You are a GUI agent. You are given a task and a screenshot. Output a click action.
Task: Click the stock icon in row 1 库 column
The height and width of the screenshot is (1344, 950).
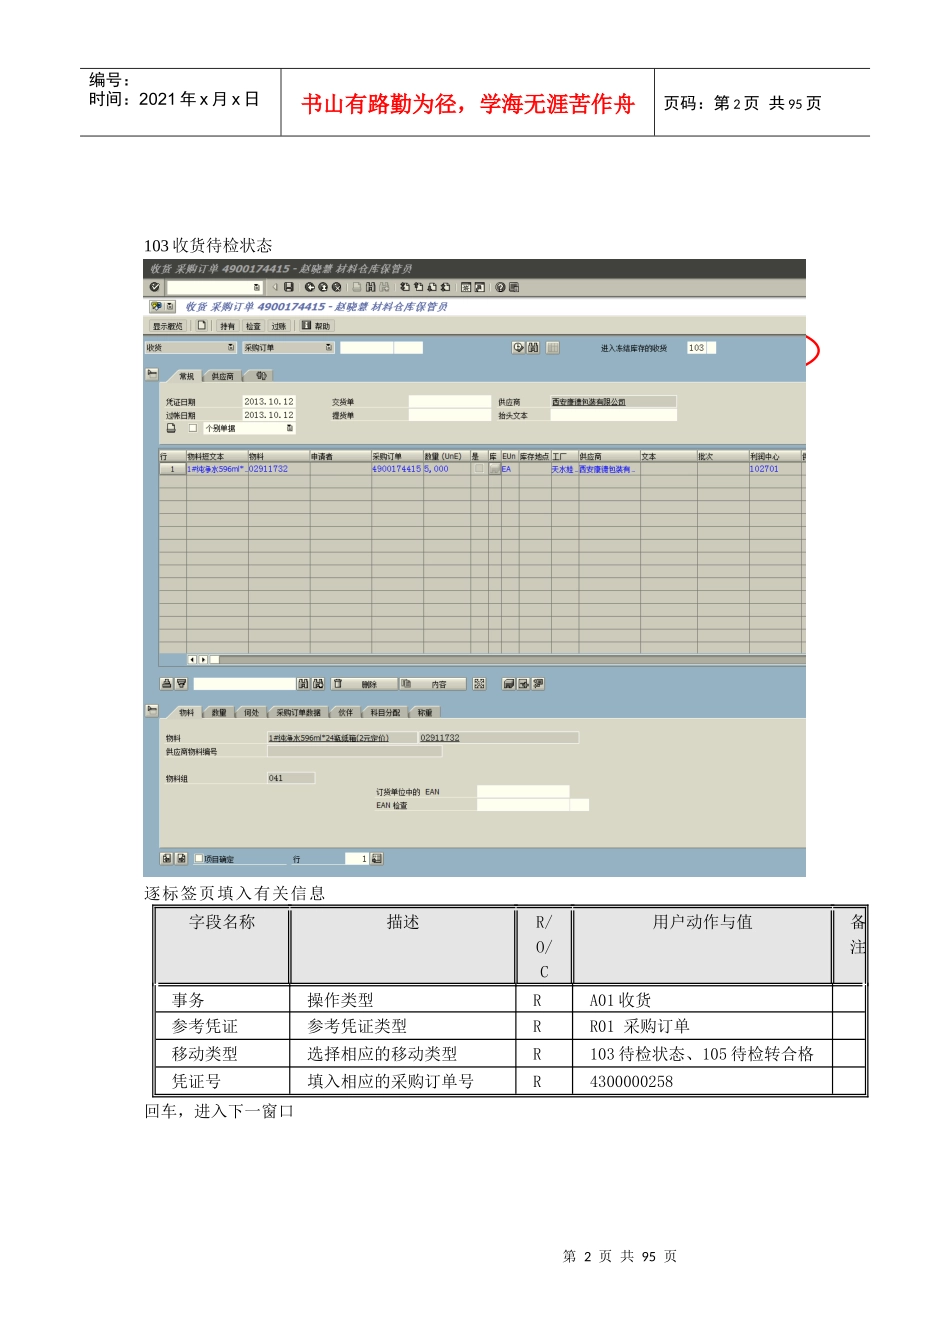[x=494, y=469]
